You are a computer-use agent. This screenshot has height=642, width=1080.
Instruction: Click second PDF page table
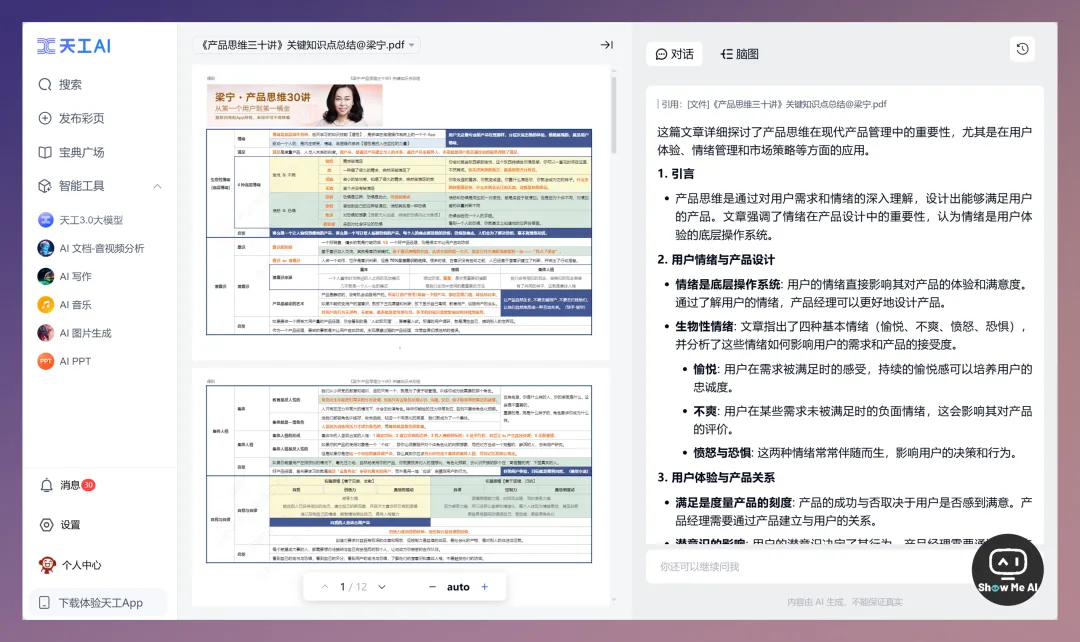[399, 474]
